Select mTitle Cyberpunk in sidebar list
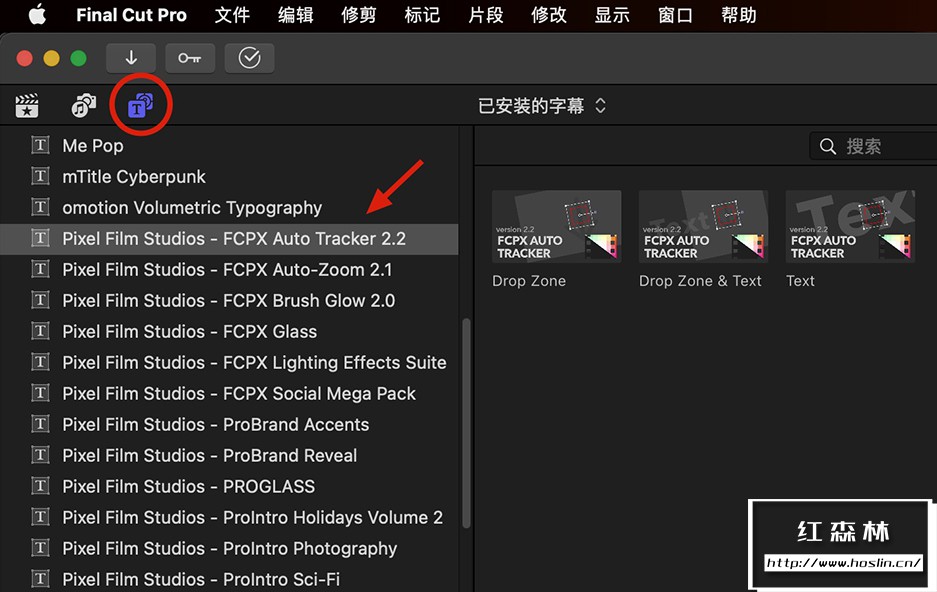937x592 pixels. 134,177
